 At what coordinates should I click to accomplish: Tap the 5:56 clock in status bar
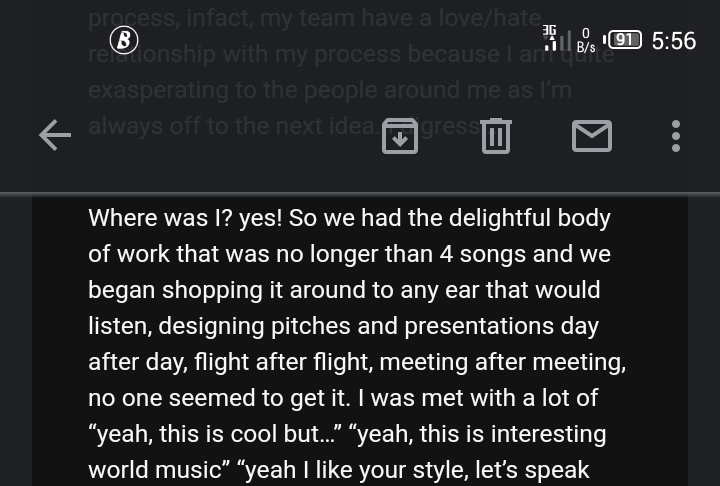(x=673, y=41)
